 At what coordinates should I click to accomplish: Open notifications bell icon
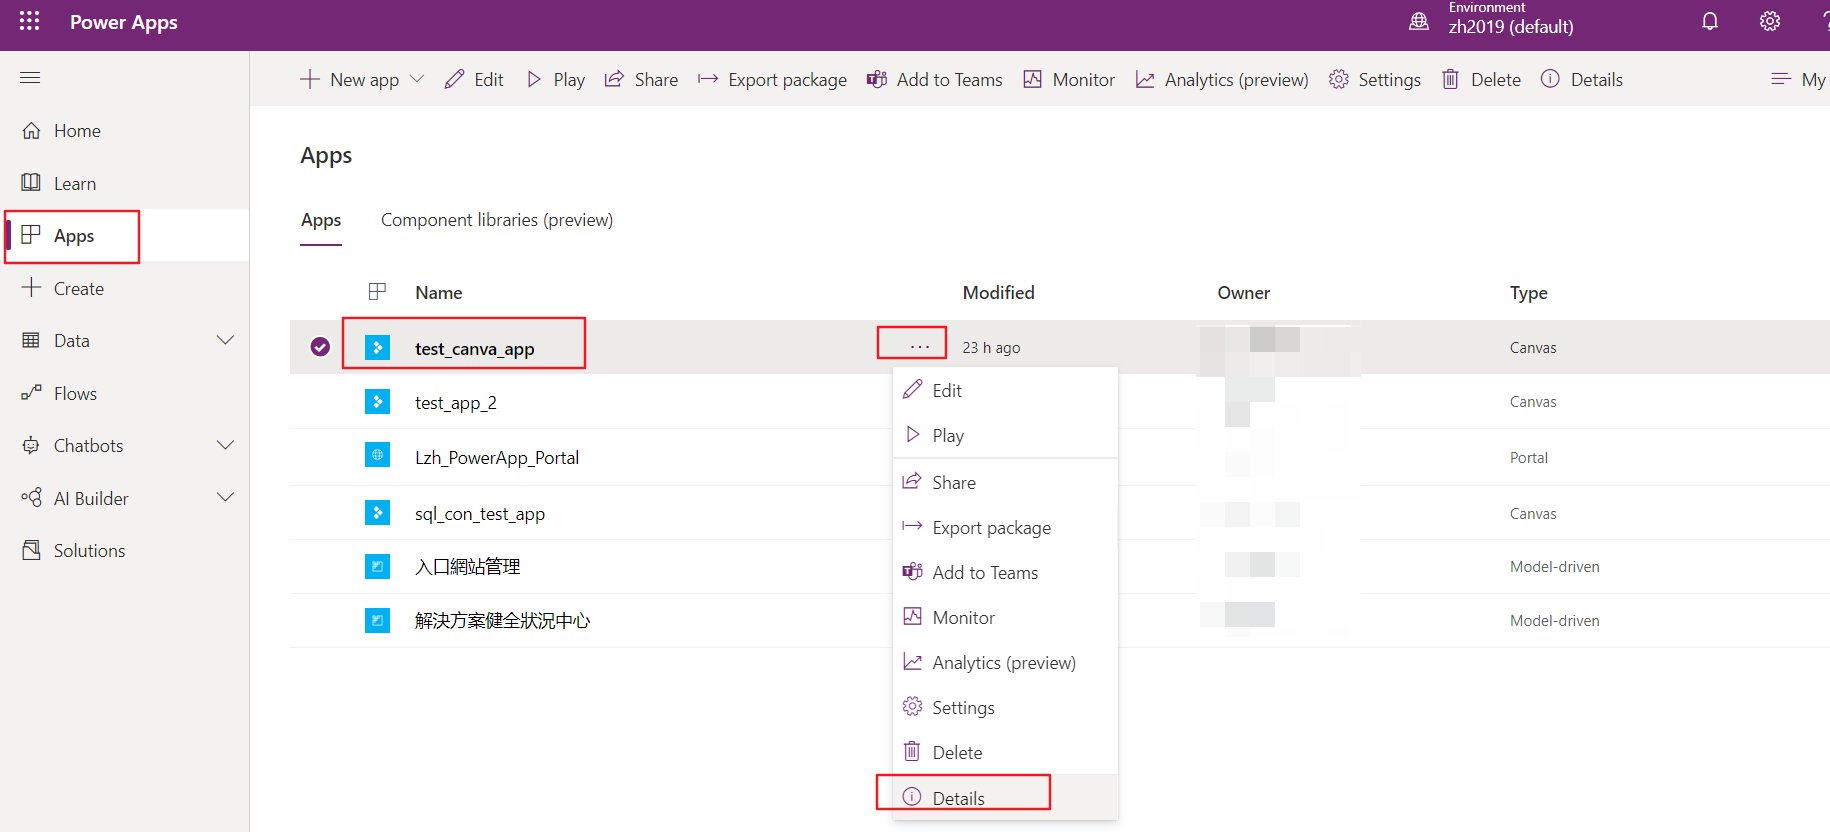pyautogui.click(x=1710, y=22)
